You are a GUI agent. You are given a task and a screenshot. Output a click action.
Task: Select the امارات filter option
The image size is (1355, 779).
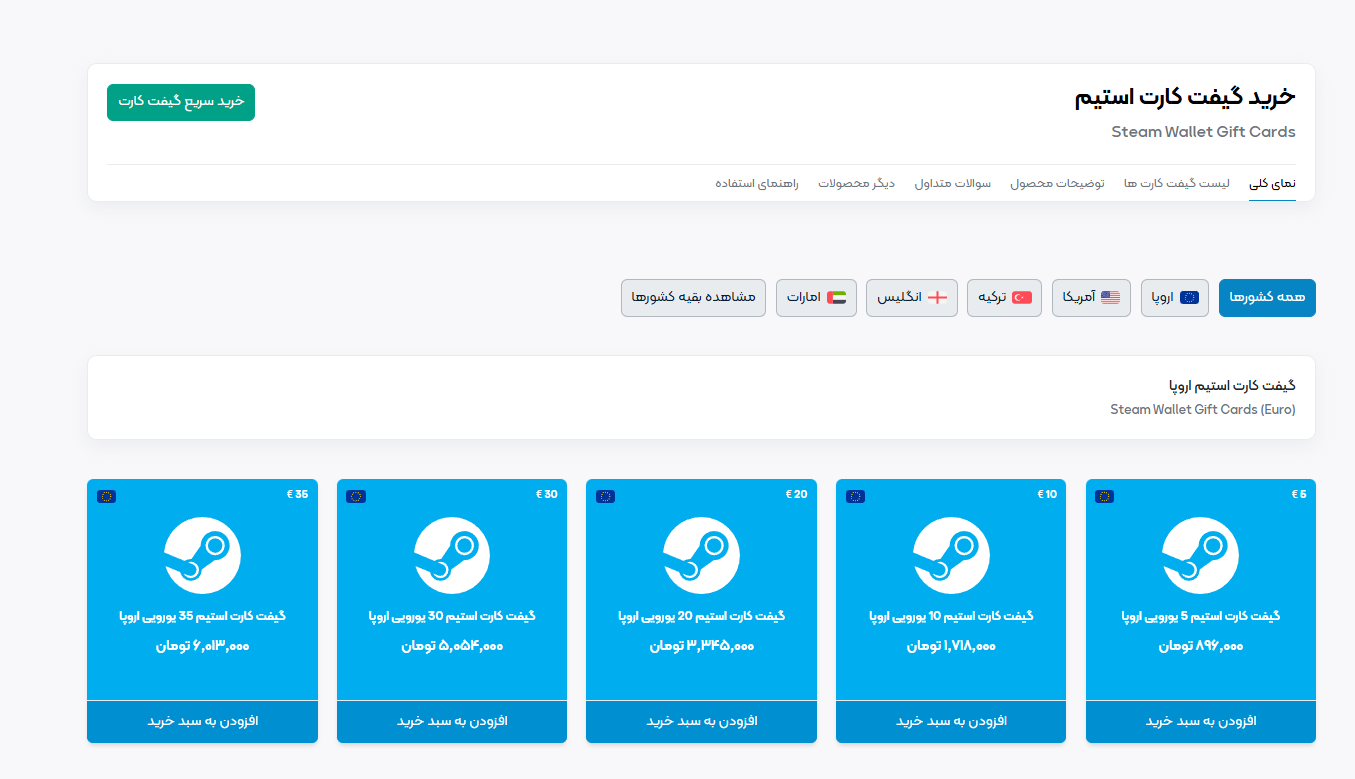click(x=816, y=297)
